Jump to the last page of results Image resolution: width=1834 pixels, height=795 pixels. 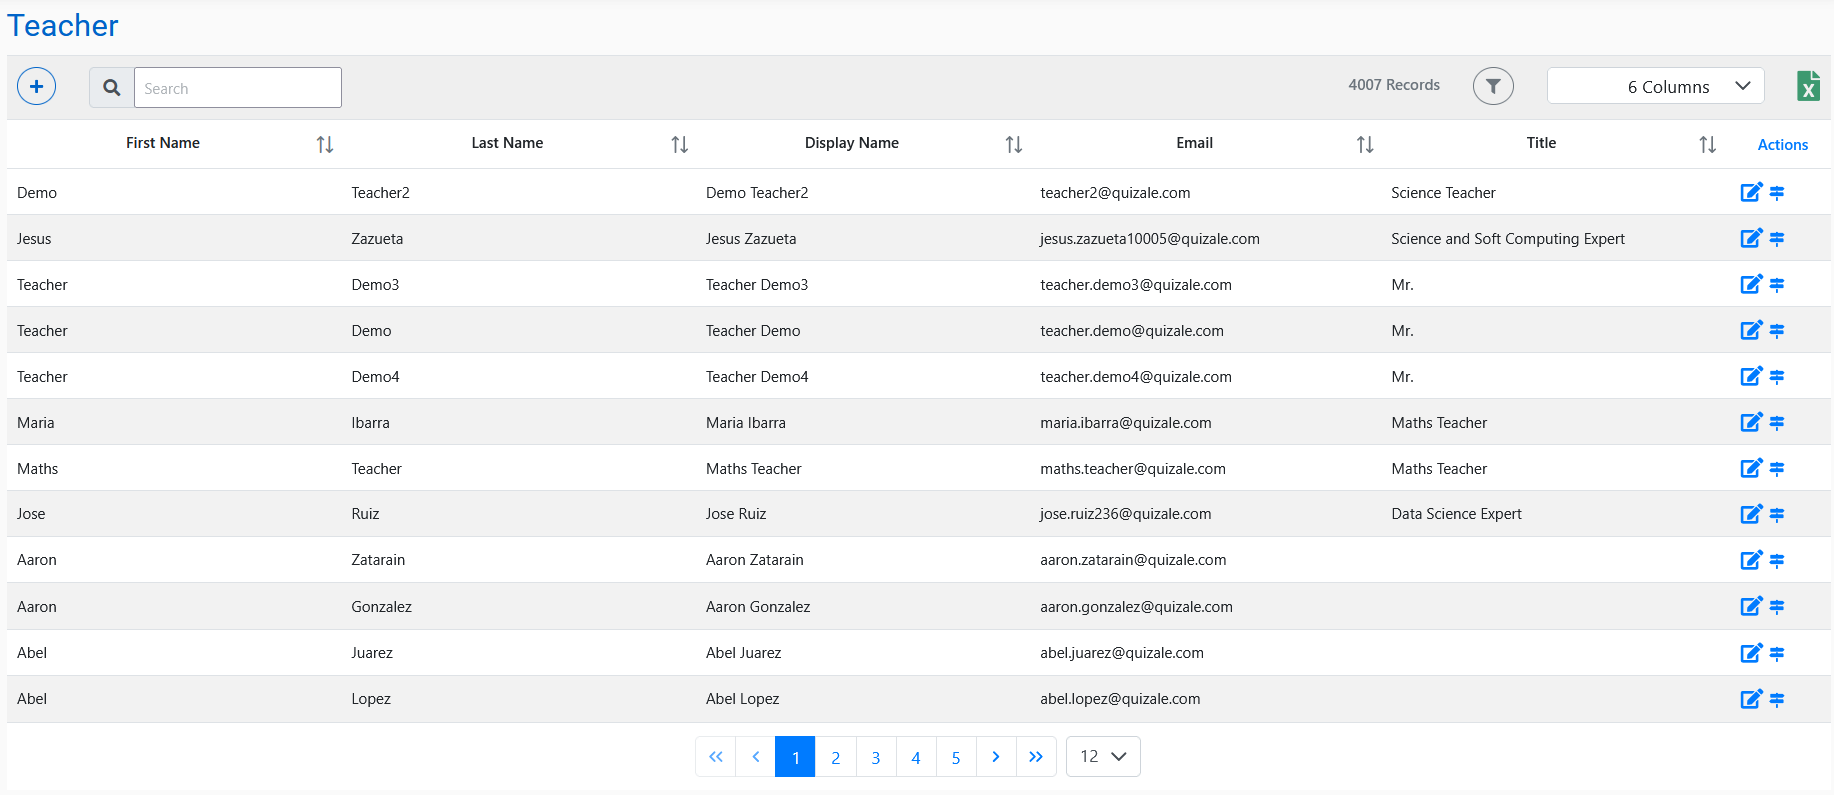click(x=1036, y=757)
